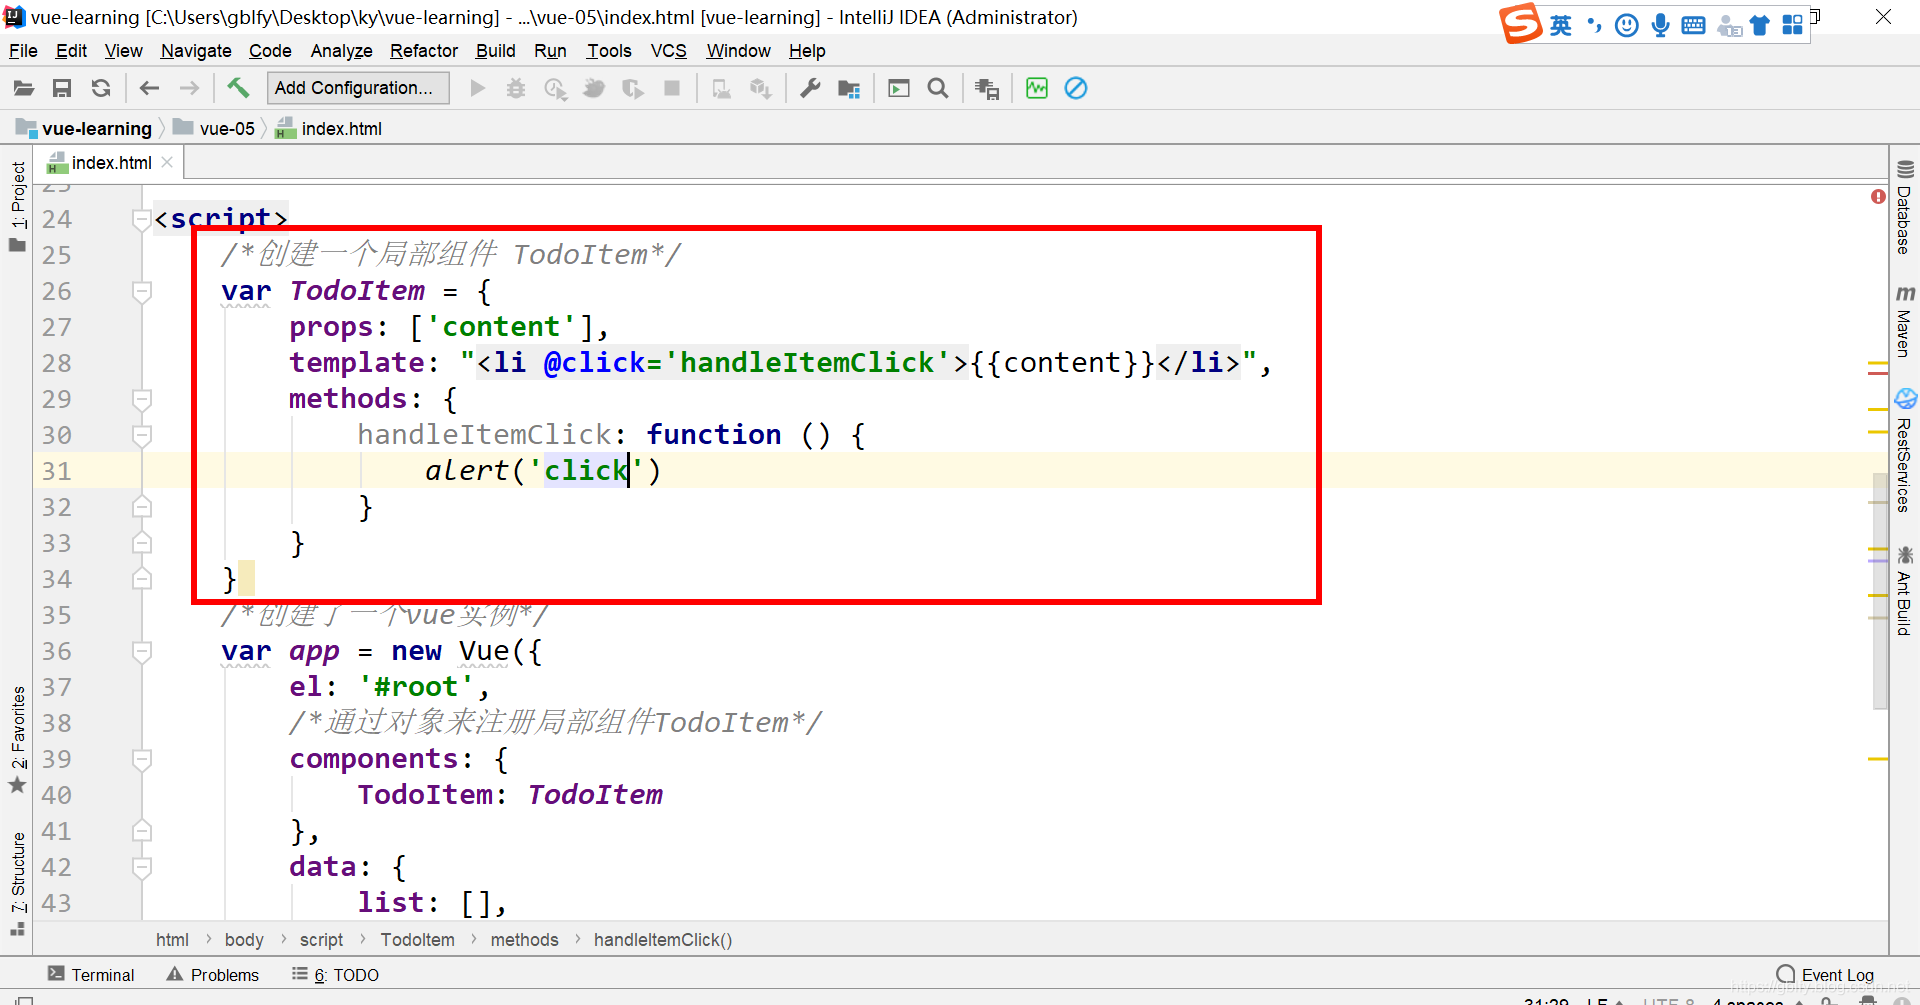Collapse the TodoItem fold on line 26
Viewport: 1920px width, 1005px height.
pos(142,291)
